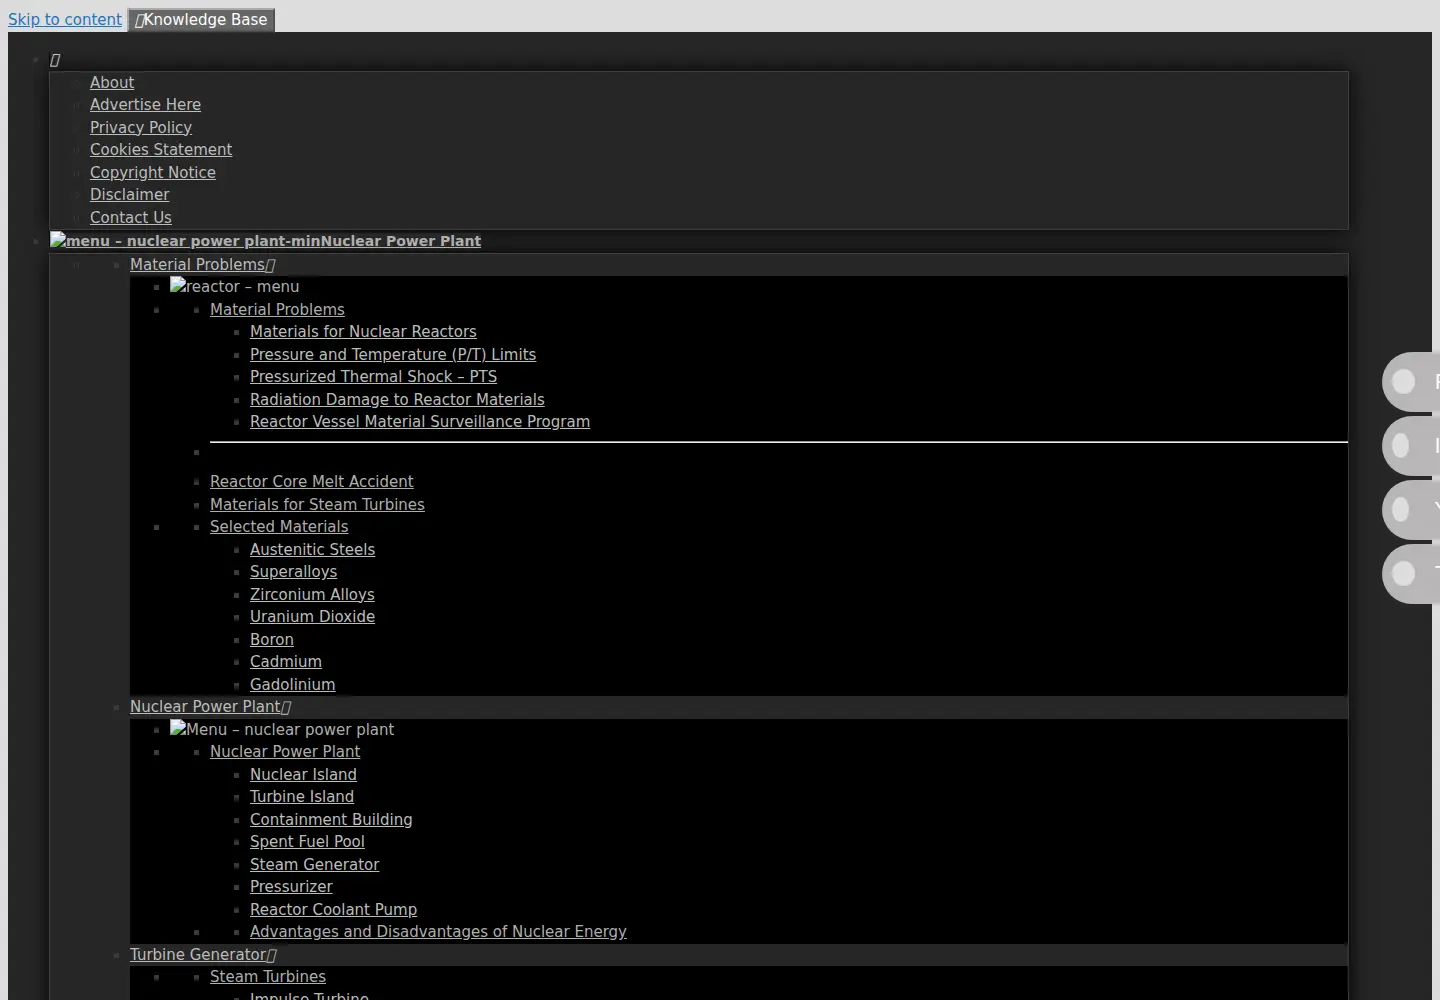Screen dimensions: 1440x1000
Task: Go to Materials for Steam Turbines
Action: coord(317,505)
